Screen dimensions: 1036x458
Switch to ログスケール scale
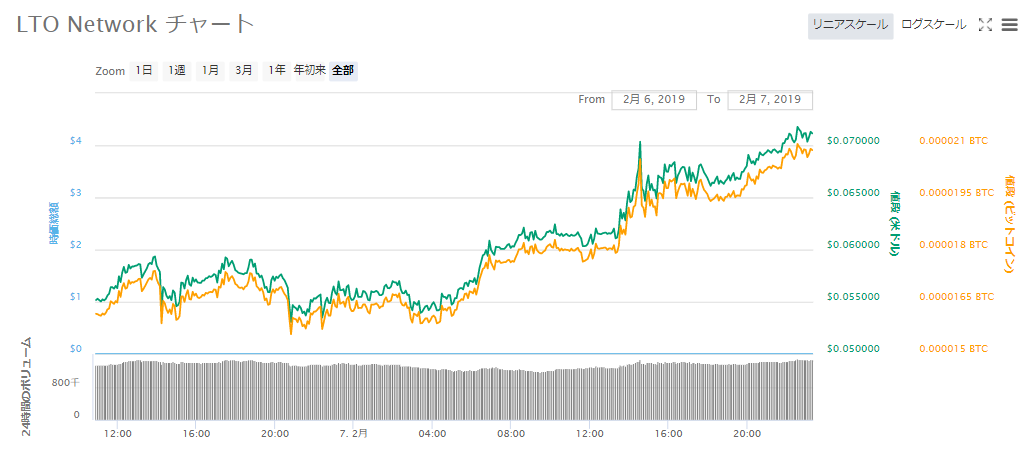[x=934, y=25]
